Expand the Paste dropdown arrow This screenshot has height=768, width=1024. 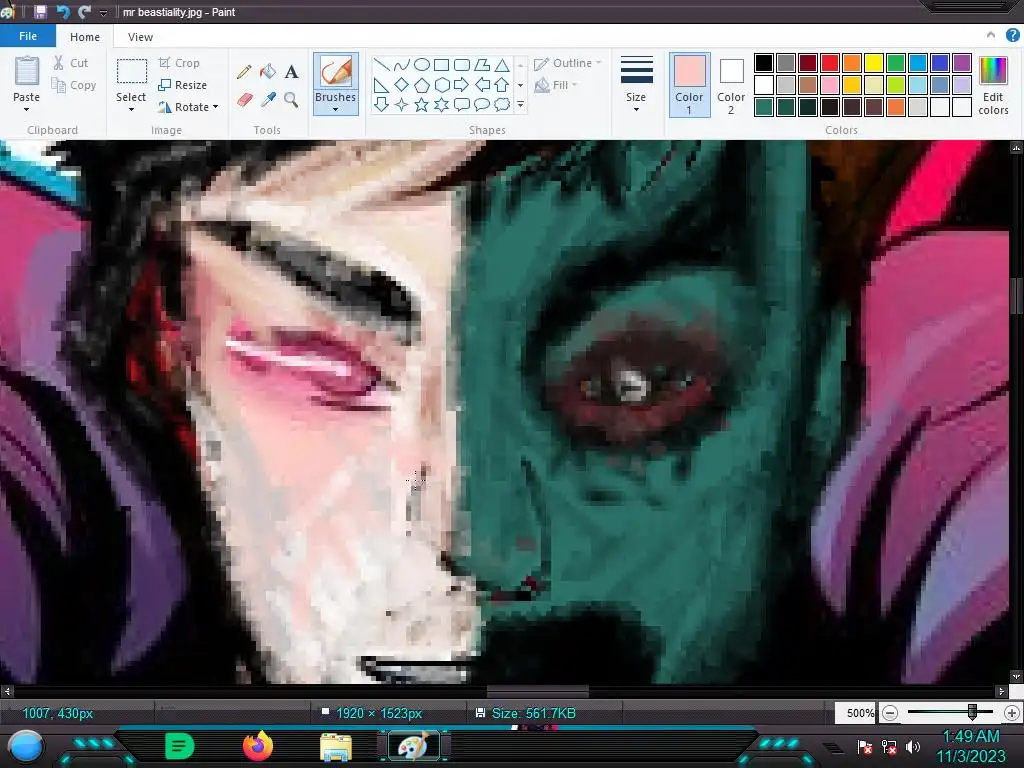tap(27, 110)
